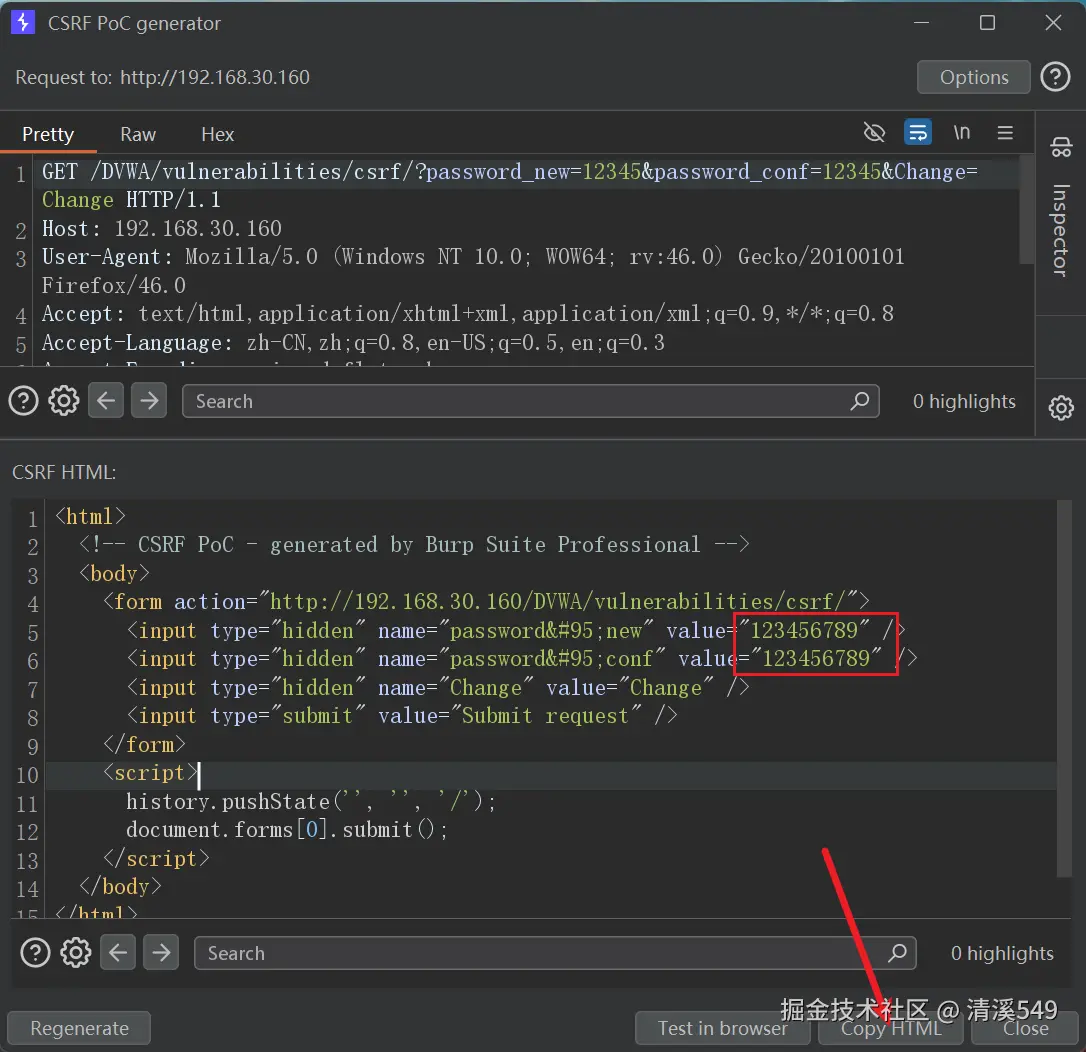The width and height of the screenshot is (1086, 1052).
Task: Go to previous match in CSRF HTML search
Action: click(118, 952)
